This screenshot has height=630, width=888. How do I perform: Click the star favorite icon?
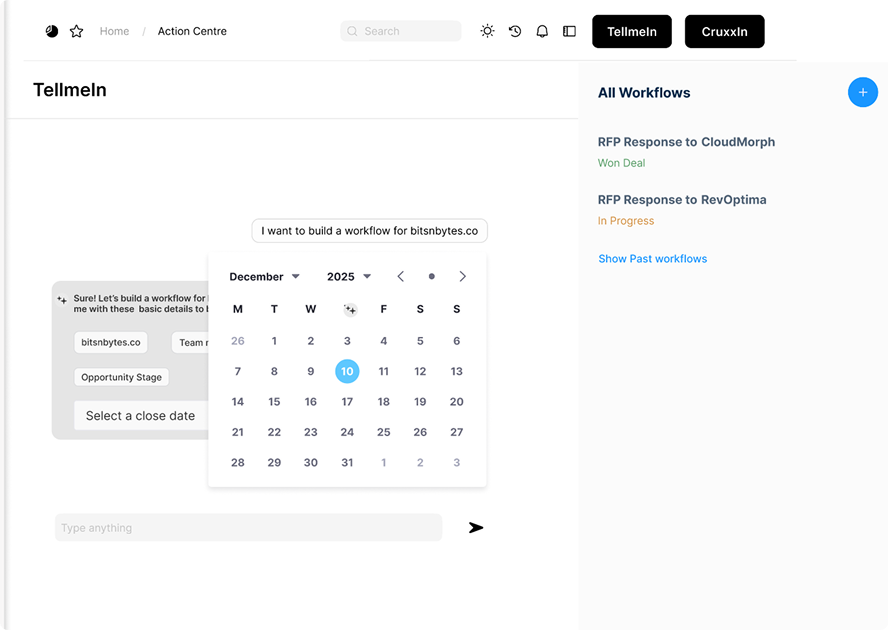coord(76,31)
